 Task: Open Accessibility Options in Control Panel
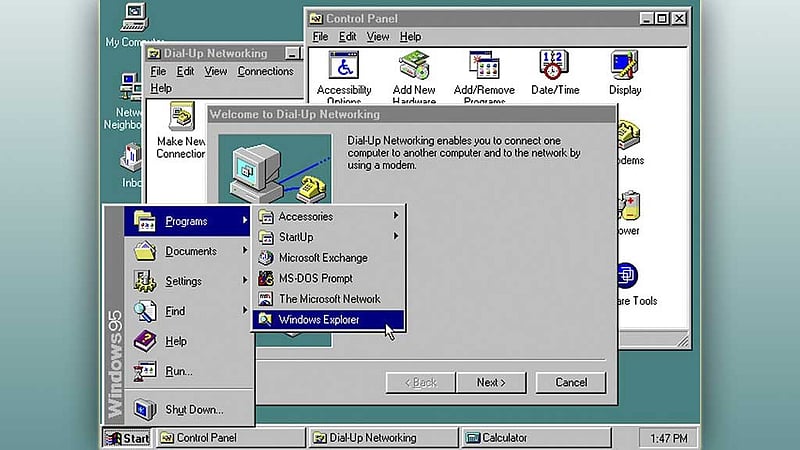[344, 65]
